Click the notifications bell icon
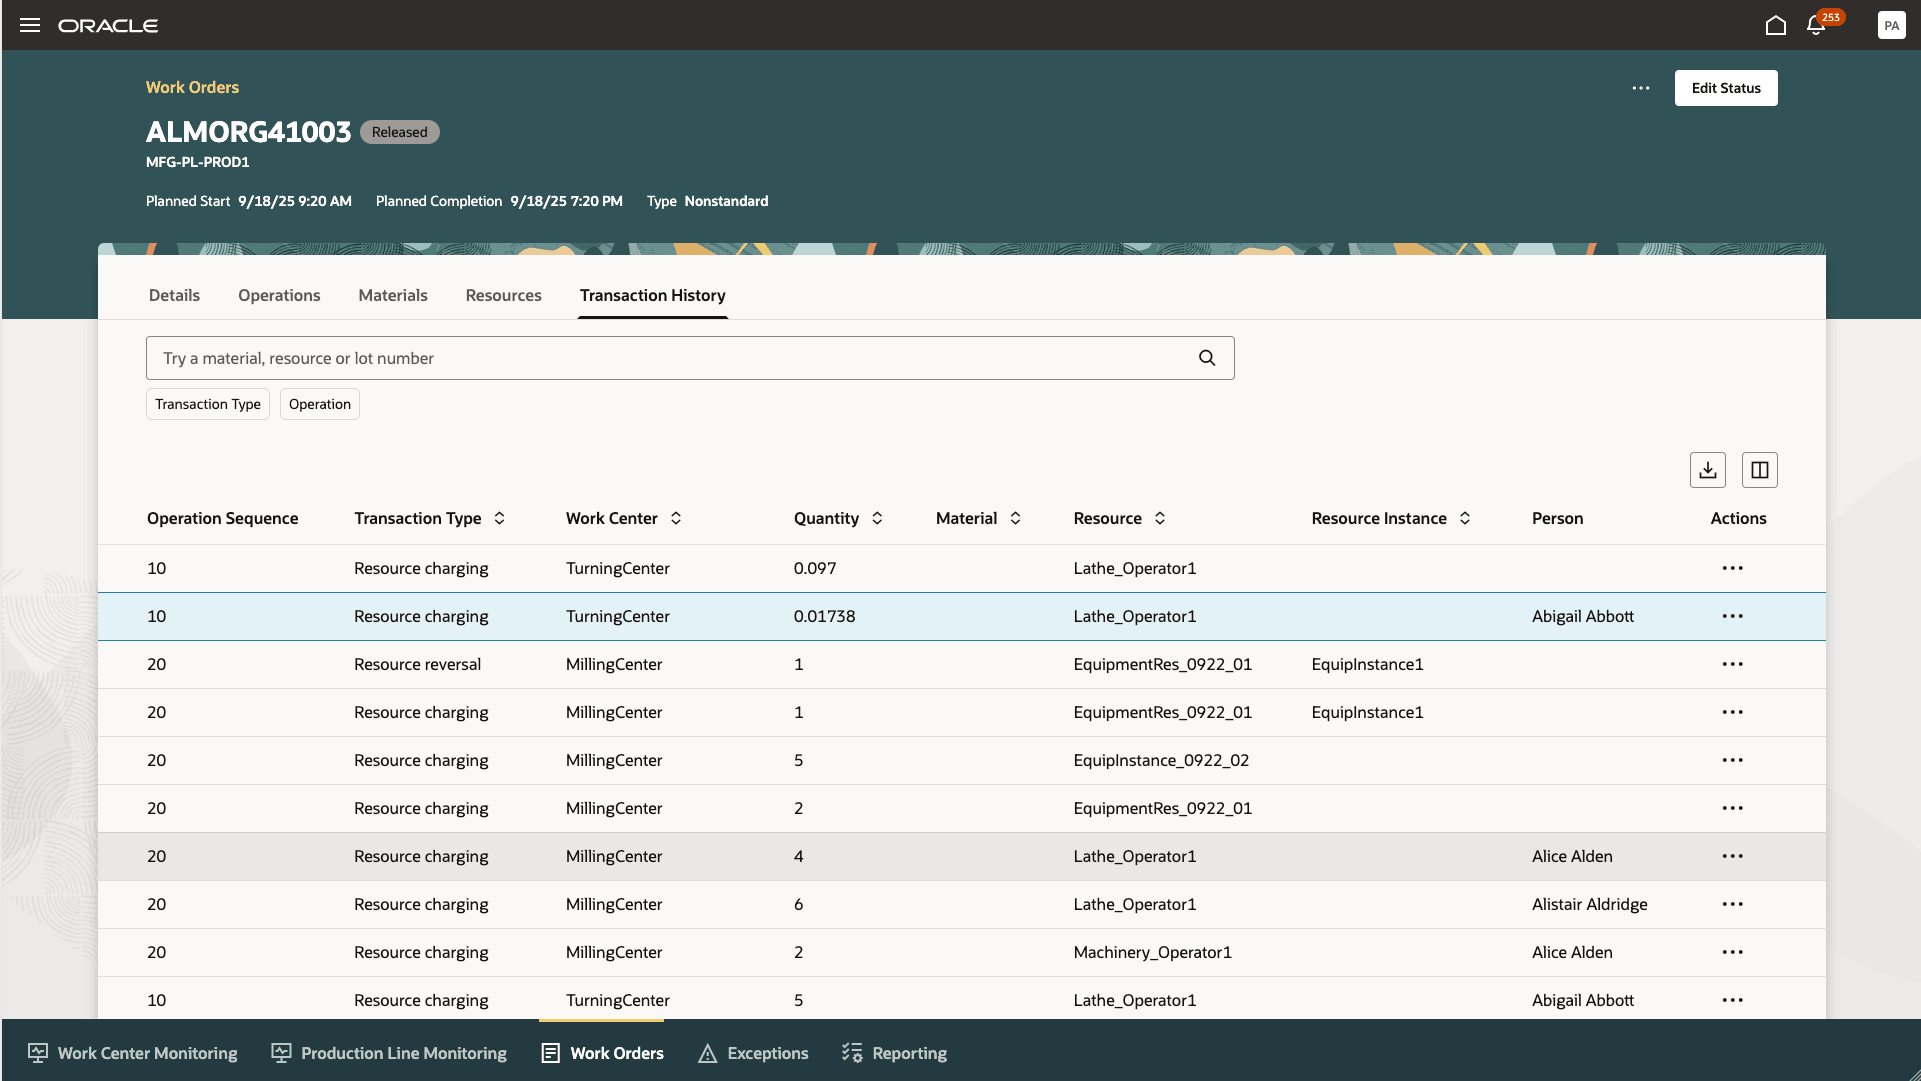The width and height of the screenshot is (1921, 1081). (x=1816, y=25)
